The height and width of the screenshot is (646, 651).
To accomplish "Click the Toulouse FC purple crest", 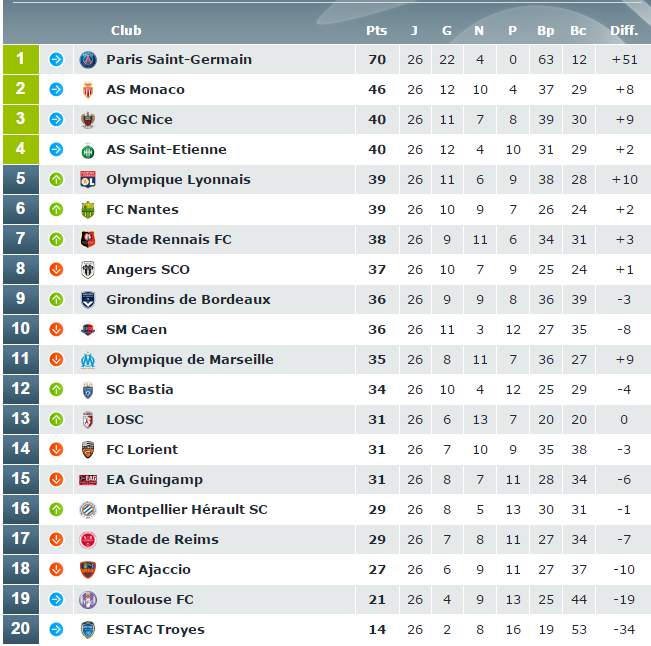I will [x=88, y=600].
